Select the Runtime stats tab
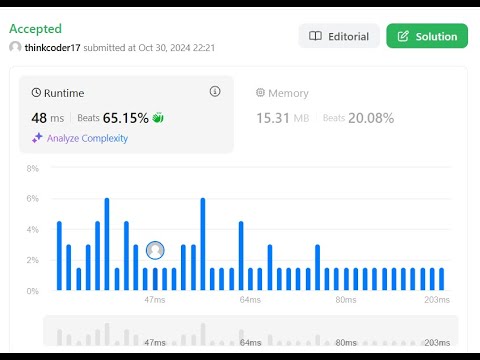480x360 pixels. 126,114
